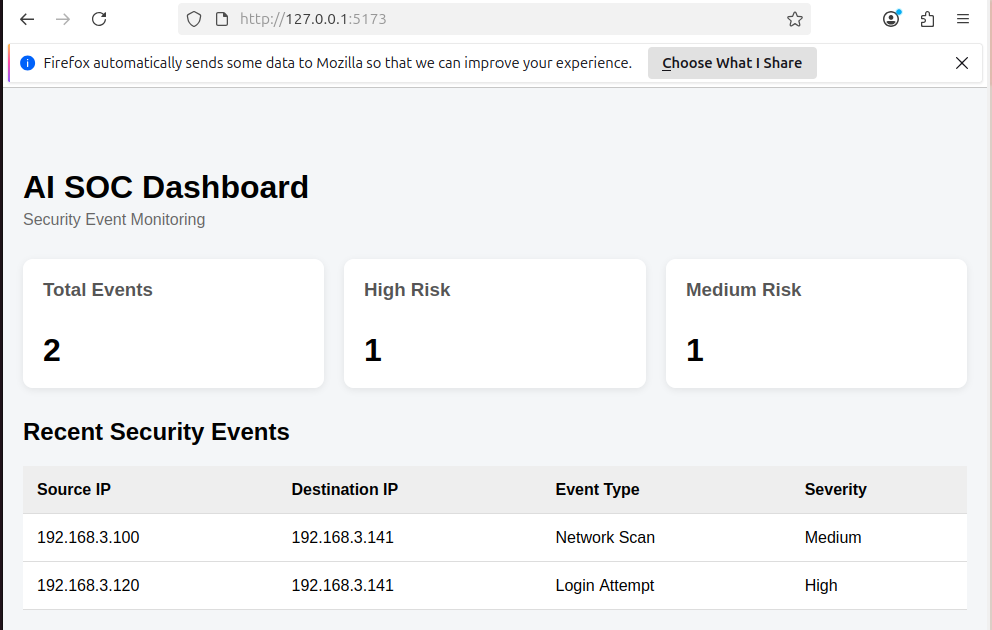
Task: Click the Destination IP column header
Action: coord(344,490)
